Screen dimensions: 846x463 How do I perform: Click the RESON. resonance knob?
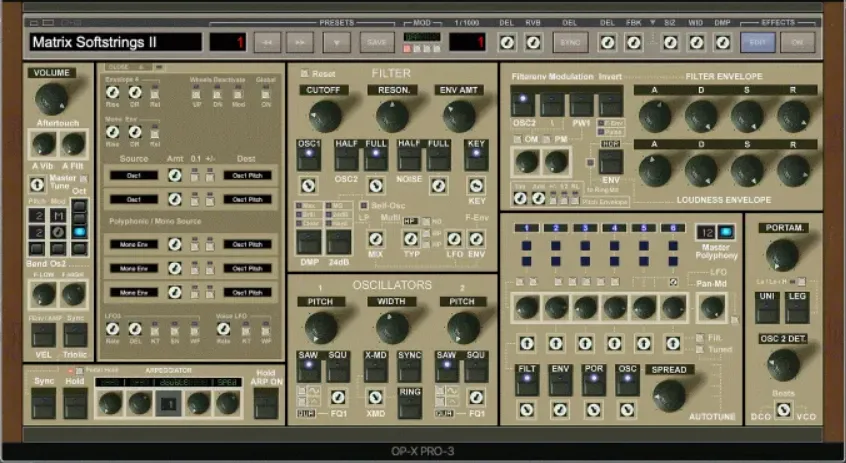pyautogui.click(x=392, y=116)
